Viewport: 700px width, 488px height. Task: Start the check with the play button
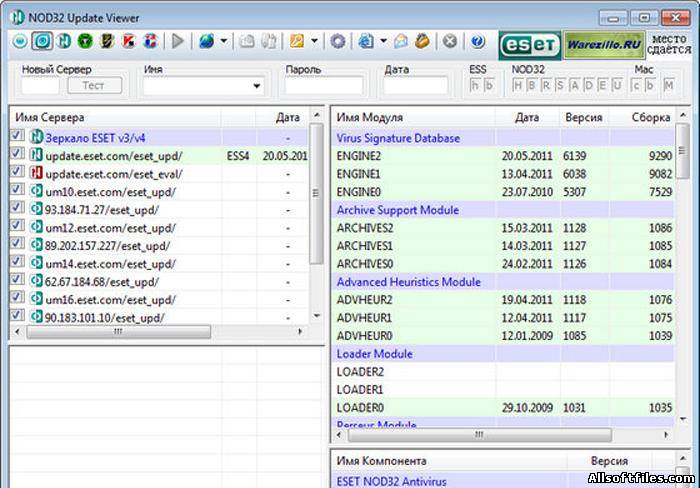[178, 41]
